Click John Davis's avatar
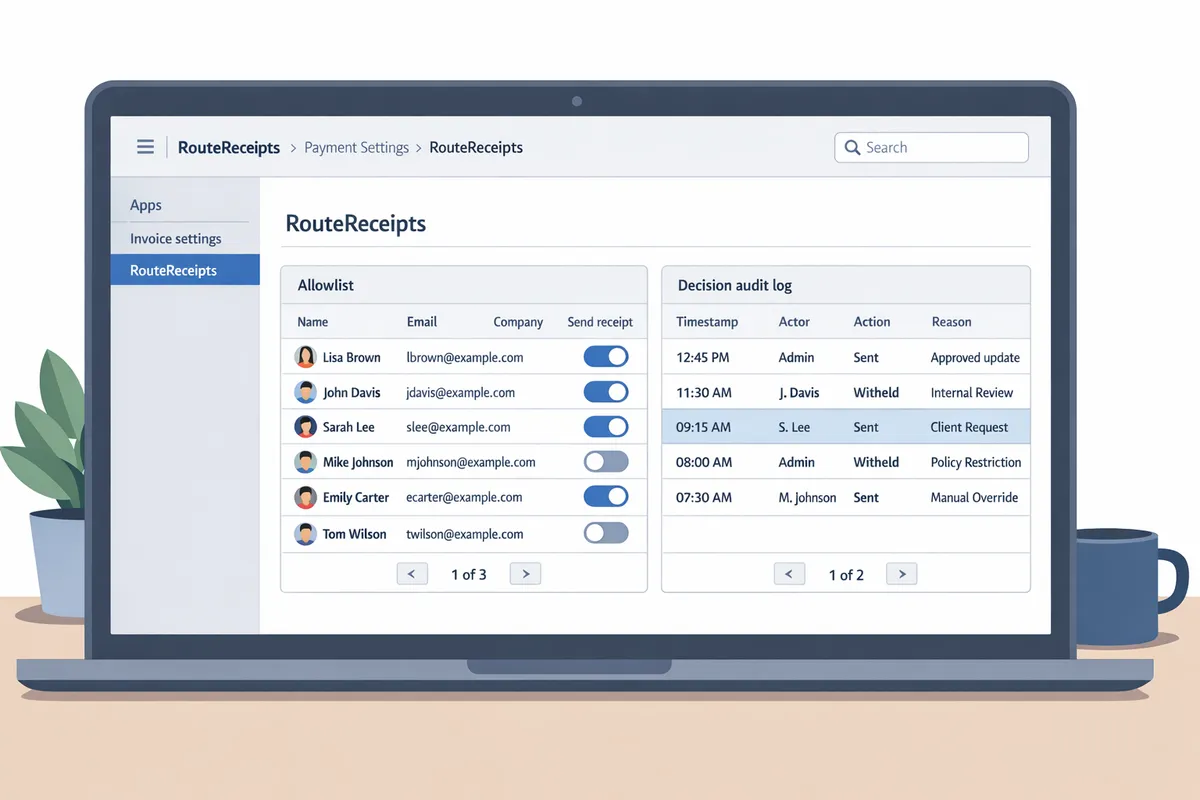Screen dimensions: 1200x800 pyautogui.click(x=305, y=392)
